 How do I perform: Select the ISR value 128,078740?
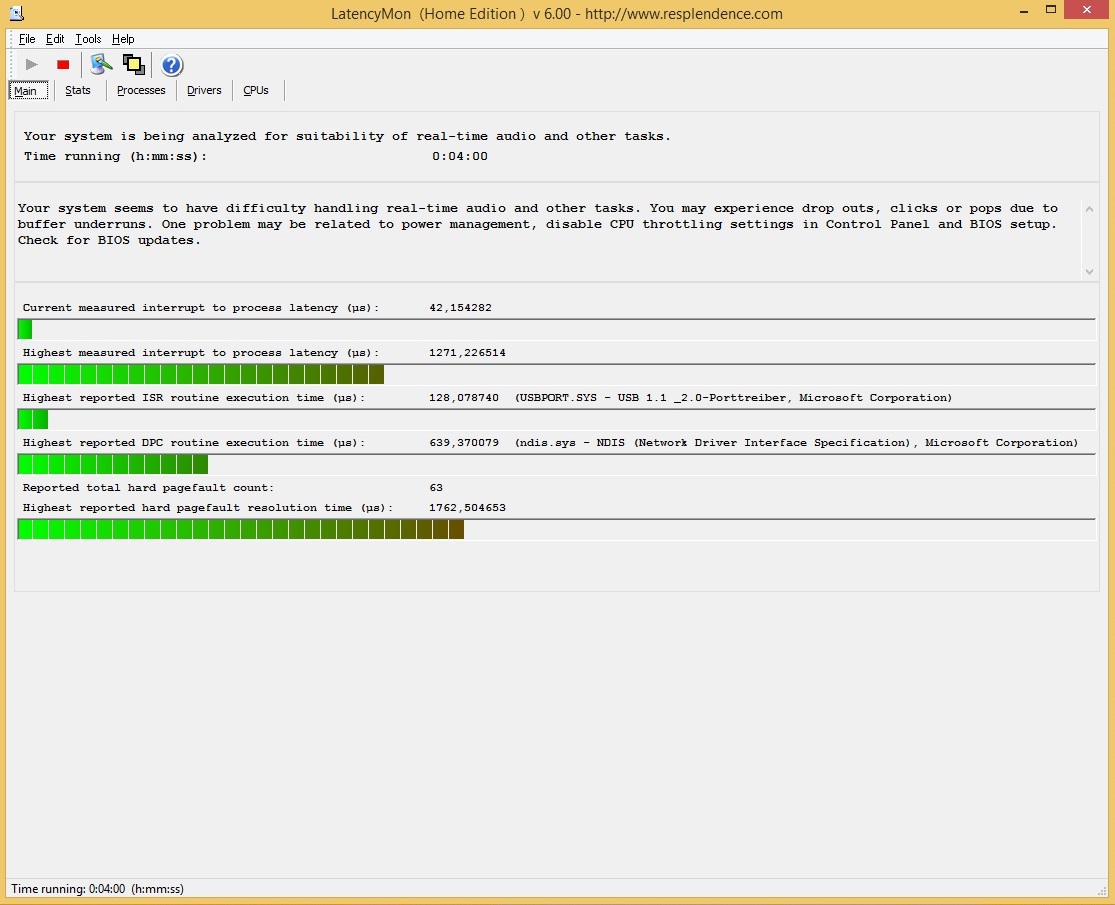coord(464,397)
